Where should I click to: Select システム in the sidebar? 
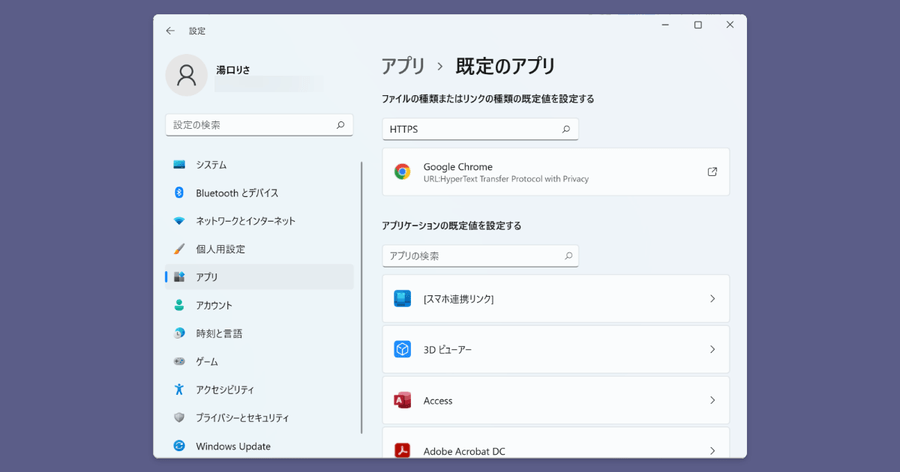[211, 165]
